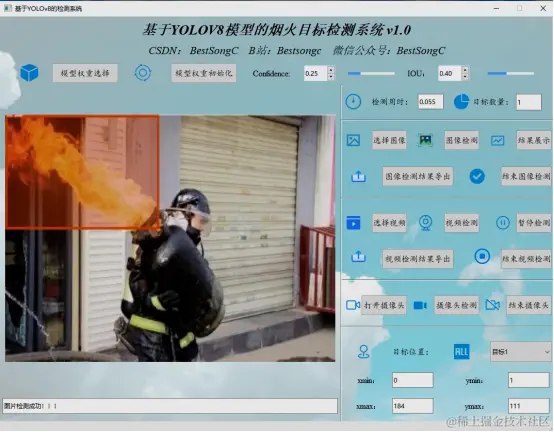Click the pause circle icon
554x432 pixels.
[x=502, y=223]
